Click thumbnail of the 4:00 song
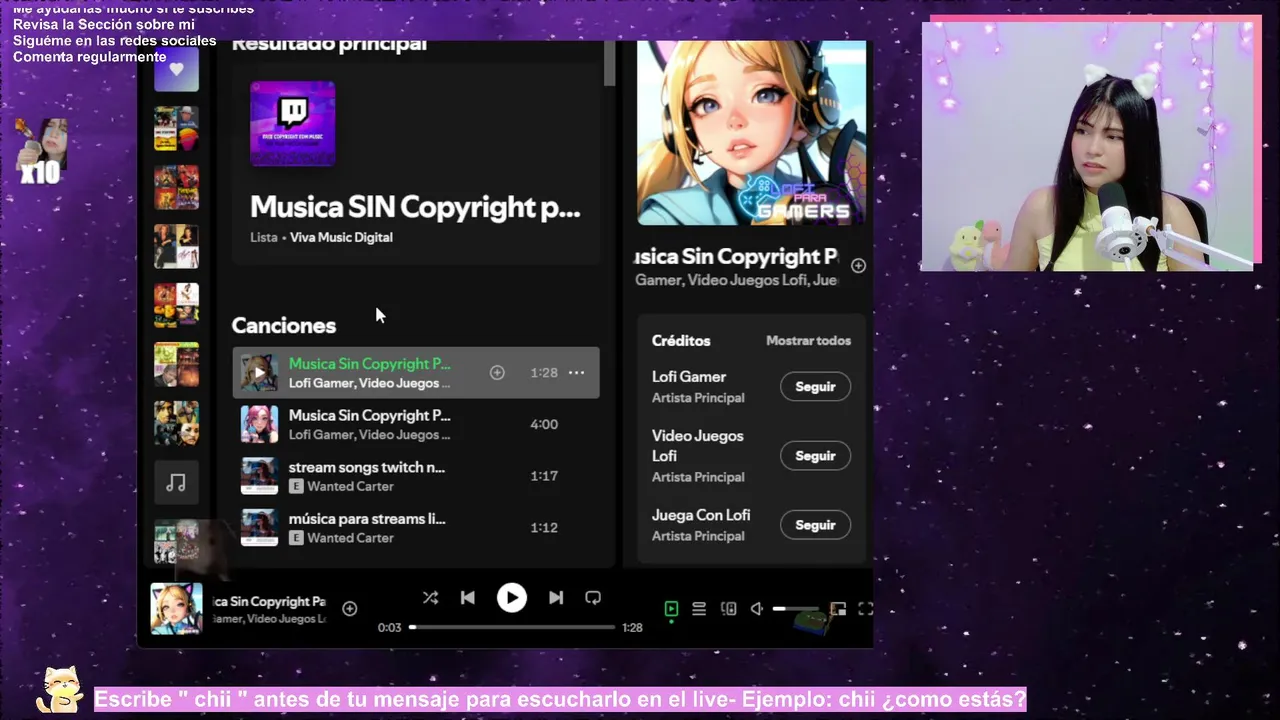This screenshot has height=720, width=1280. click(x=259, y=424)
